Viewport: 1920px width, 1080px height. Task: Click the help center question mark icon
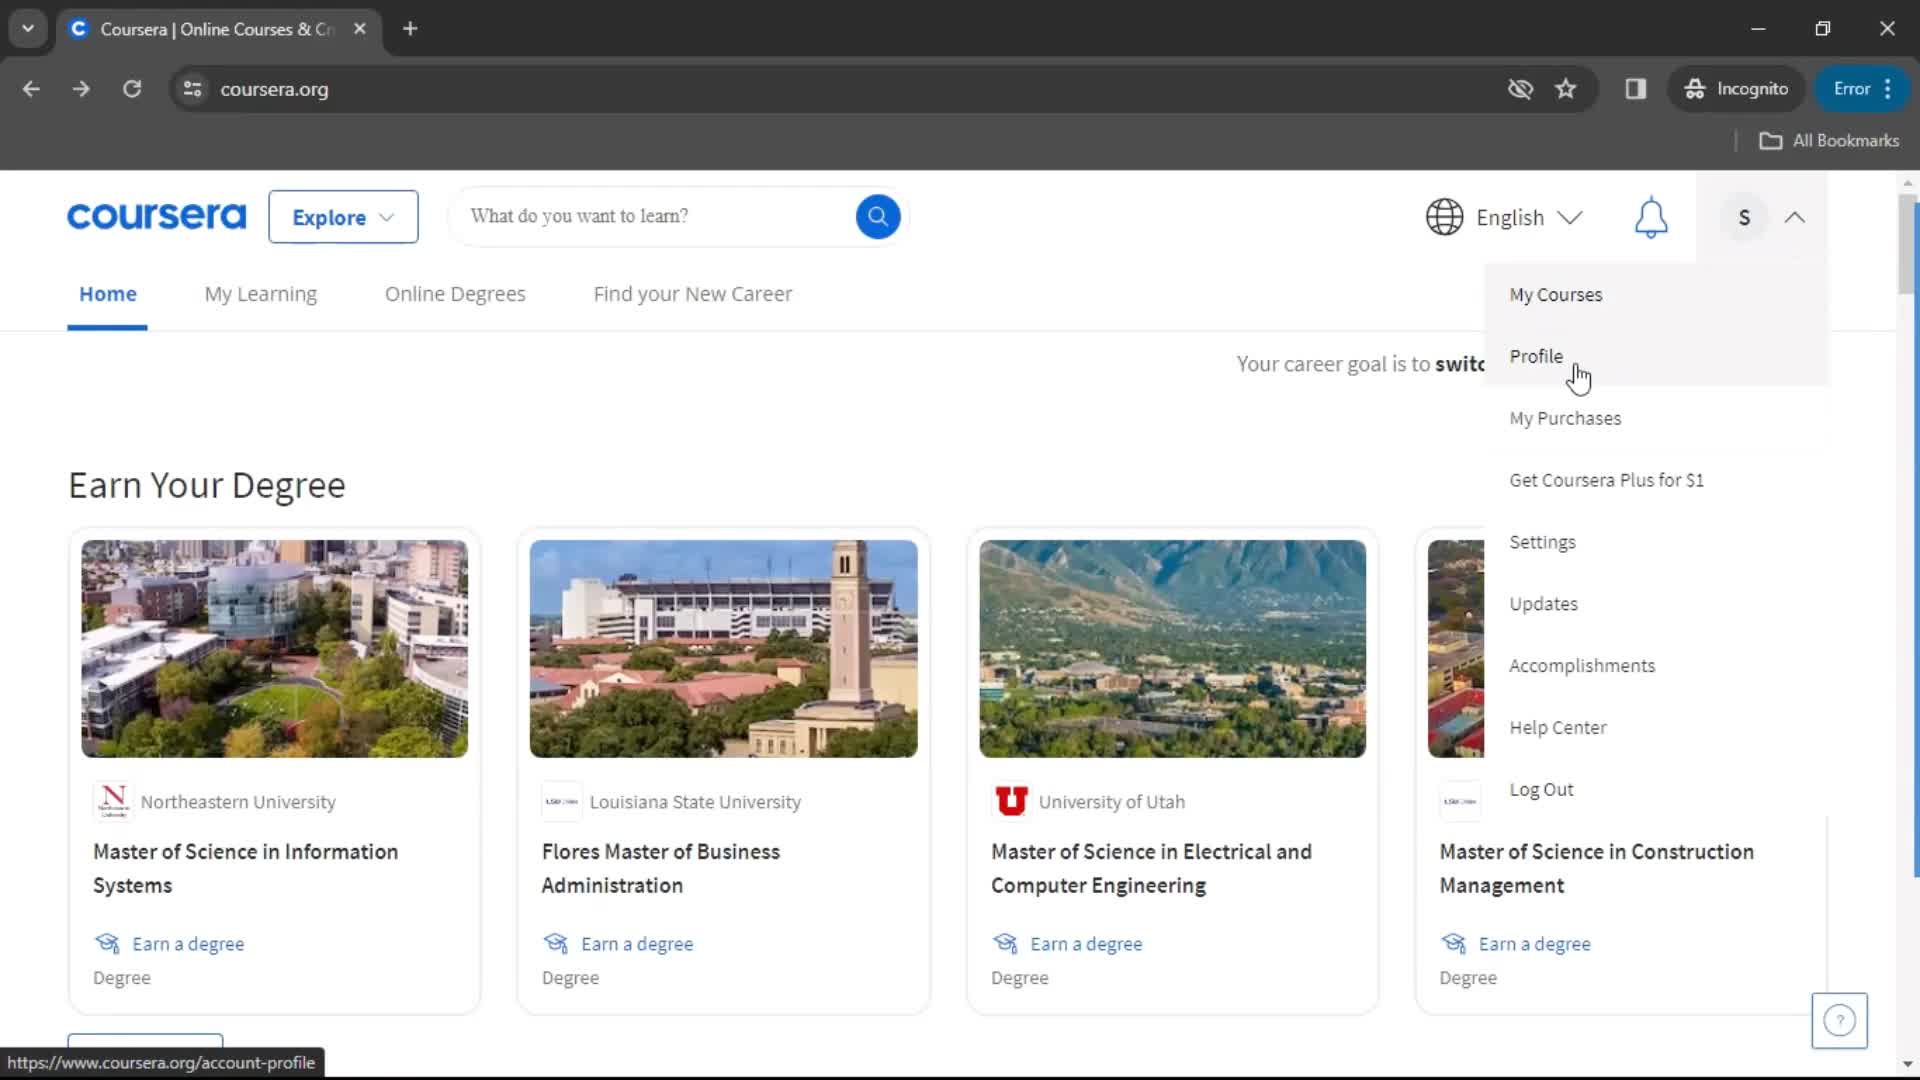[1840, 1019]
